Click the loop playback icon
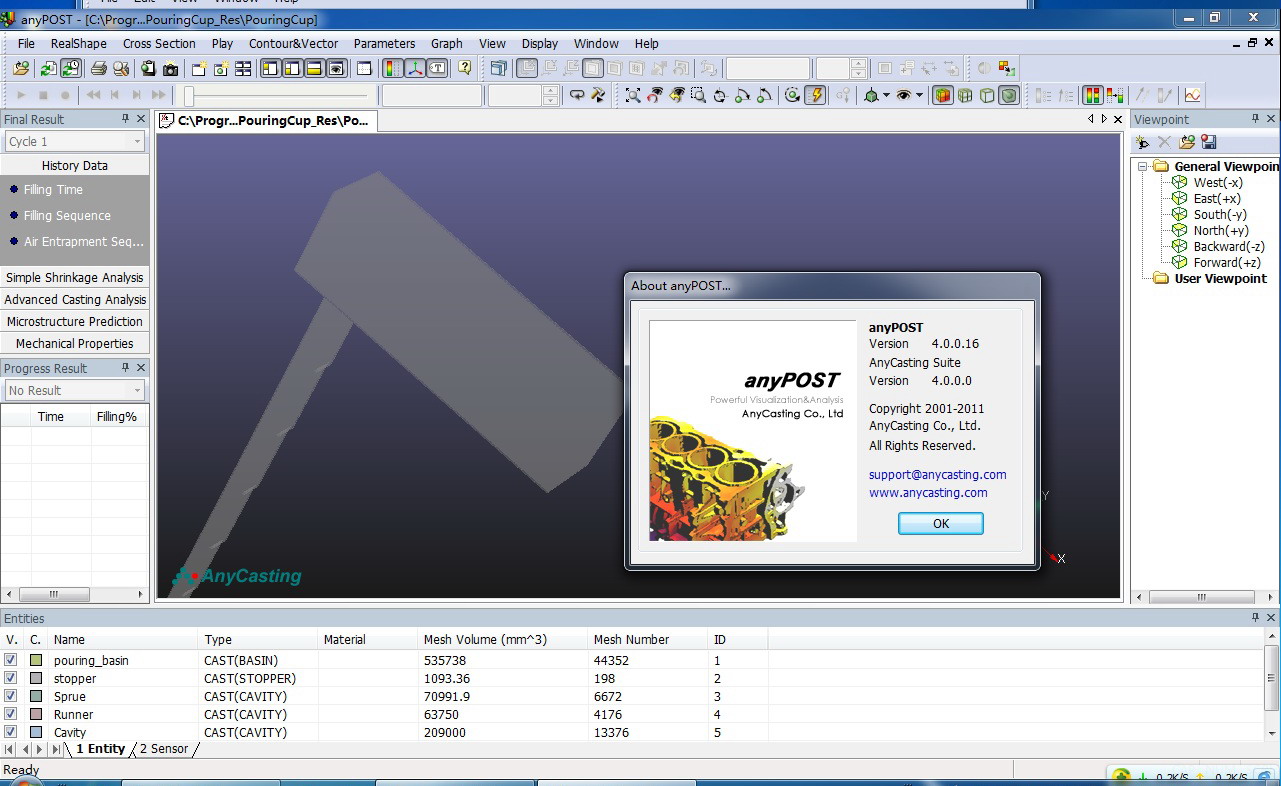The image size is (1281, 786). 577,95
